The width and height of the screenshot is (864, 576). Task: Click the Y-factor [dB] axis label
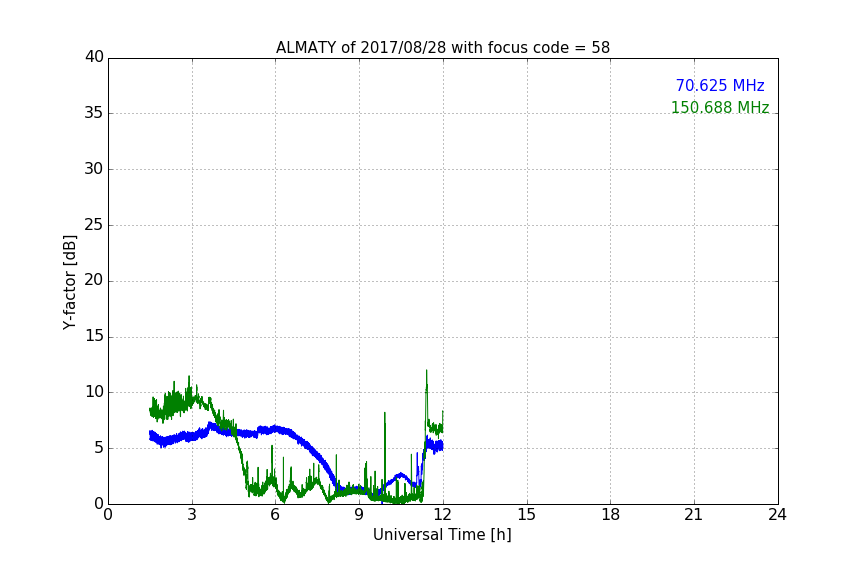[69, 282]
